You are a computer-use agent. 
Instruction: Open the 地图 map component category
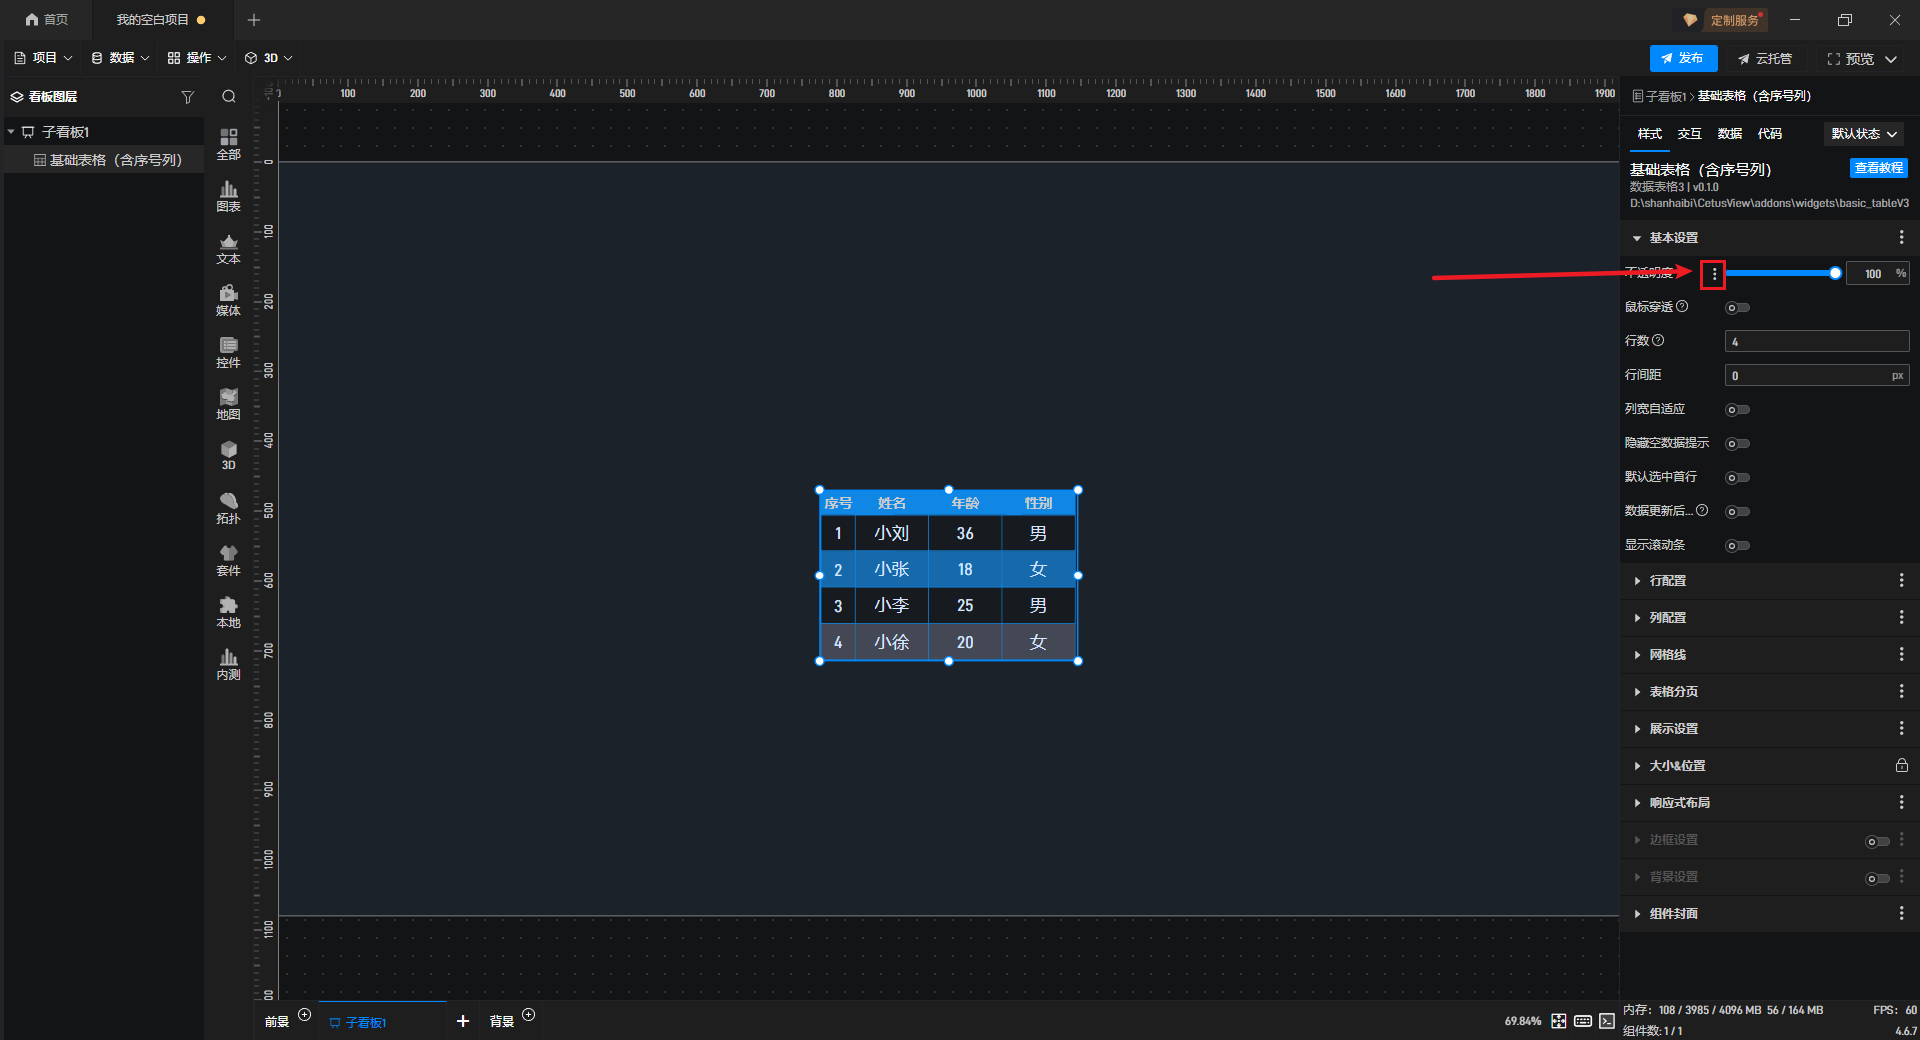(x=228, y=404)
